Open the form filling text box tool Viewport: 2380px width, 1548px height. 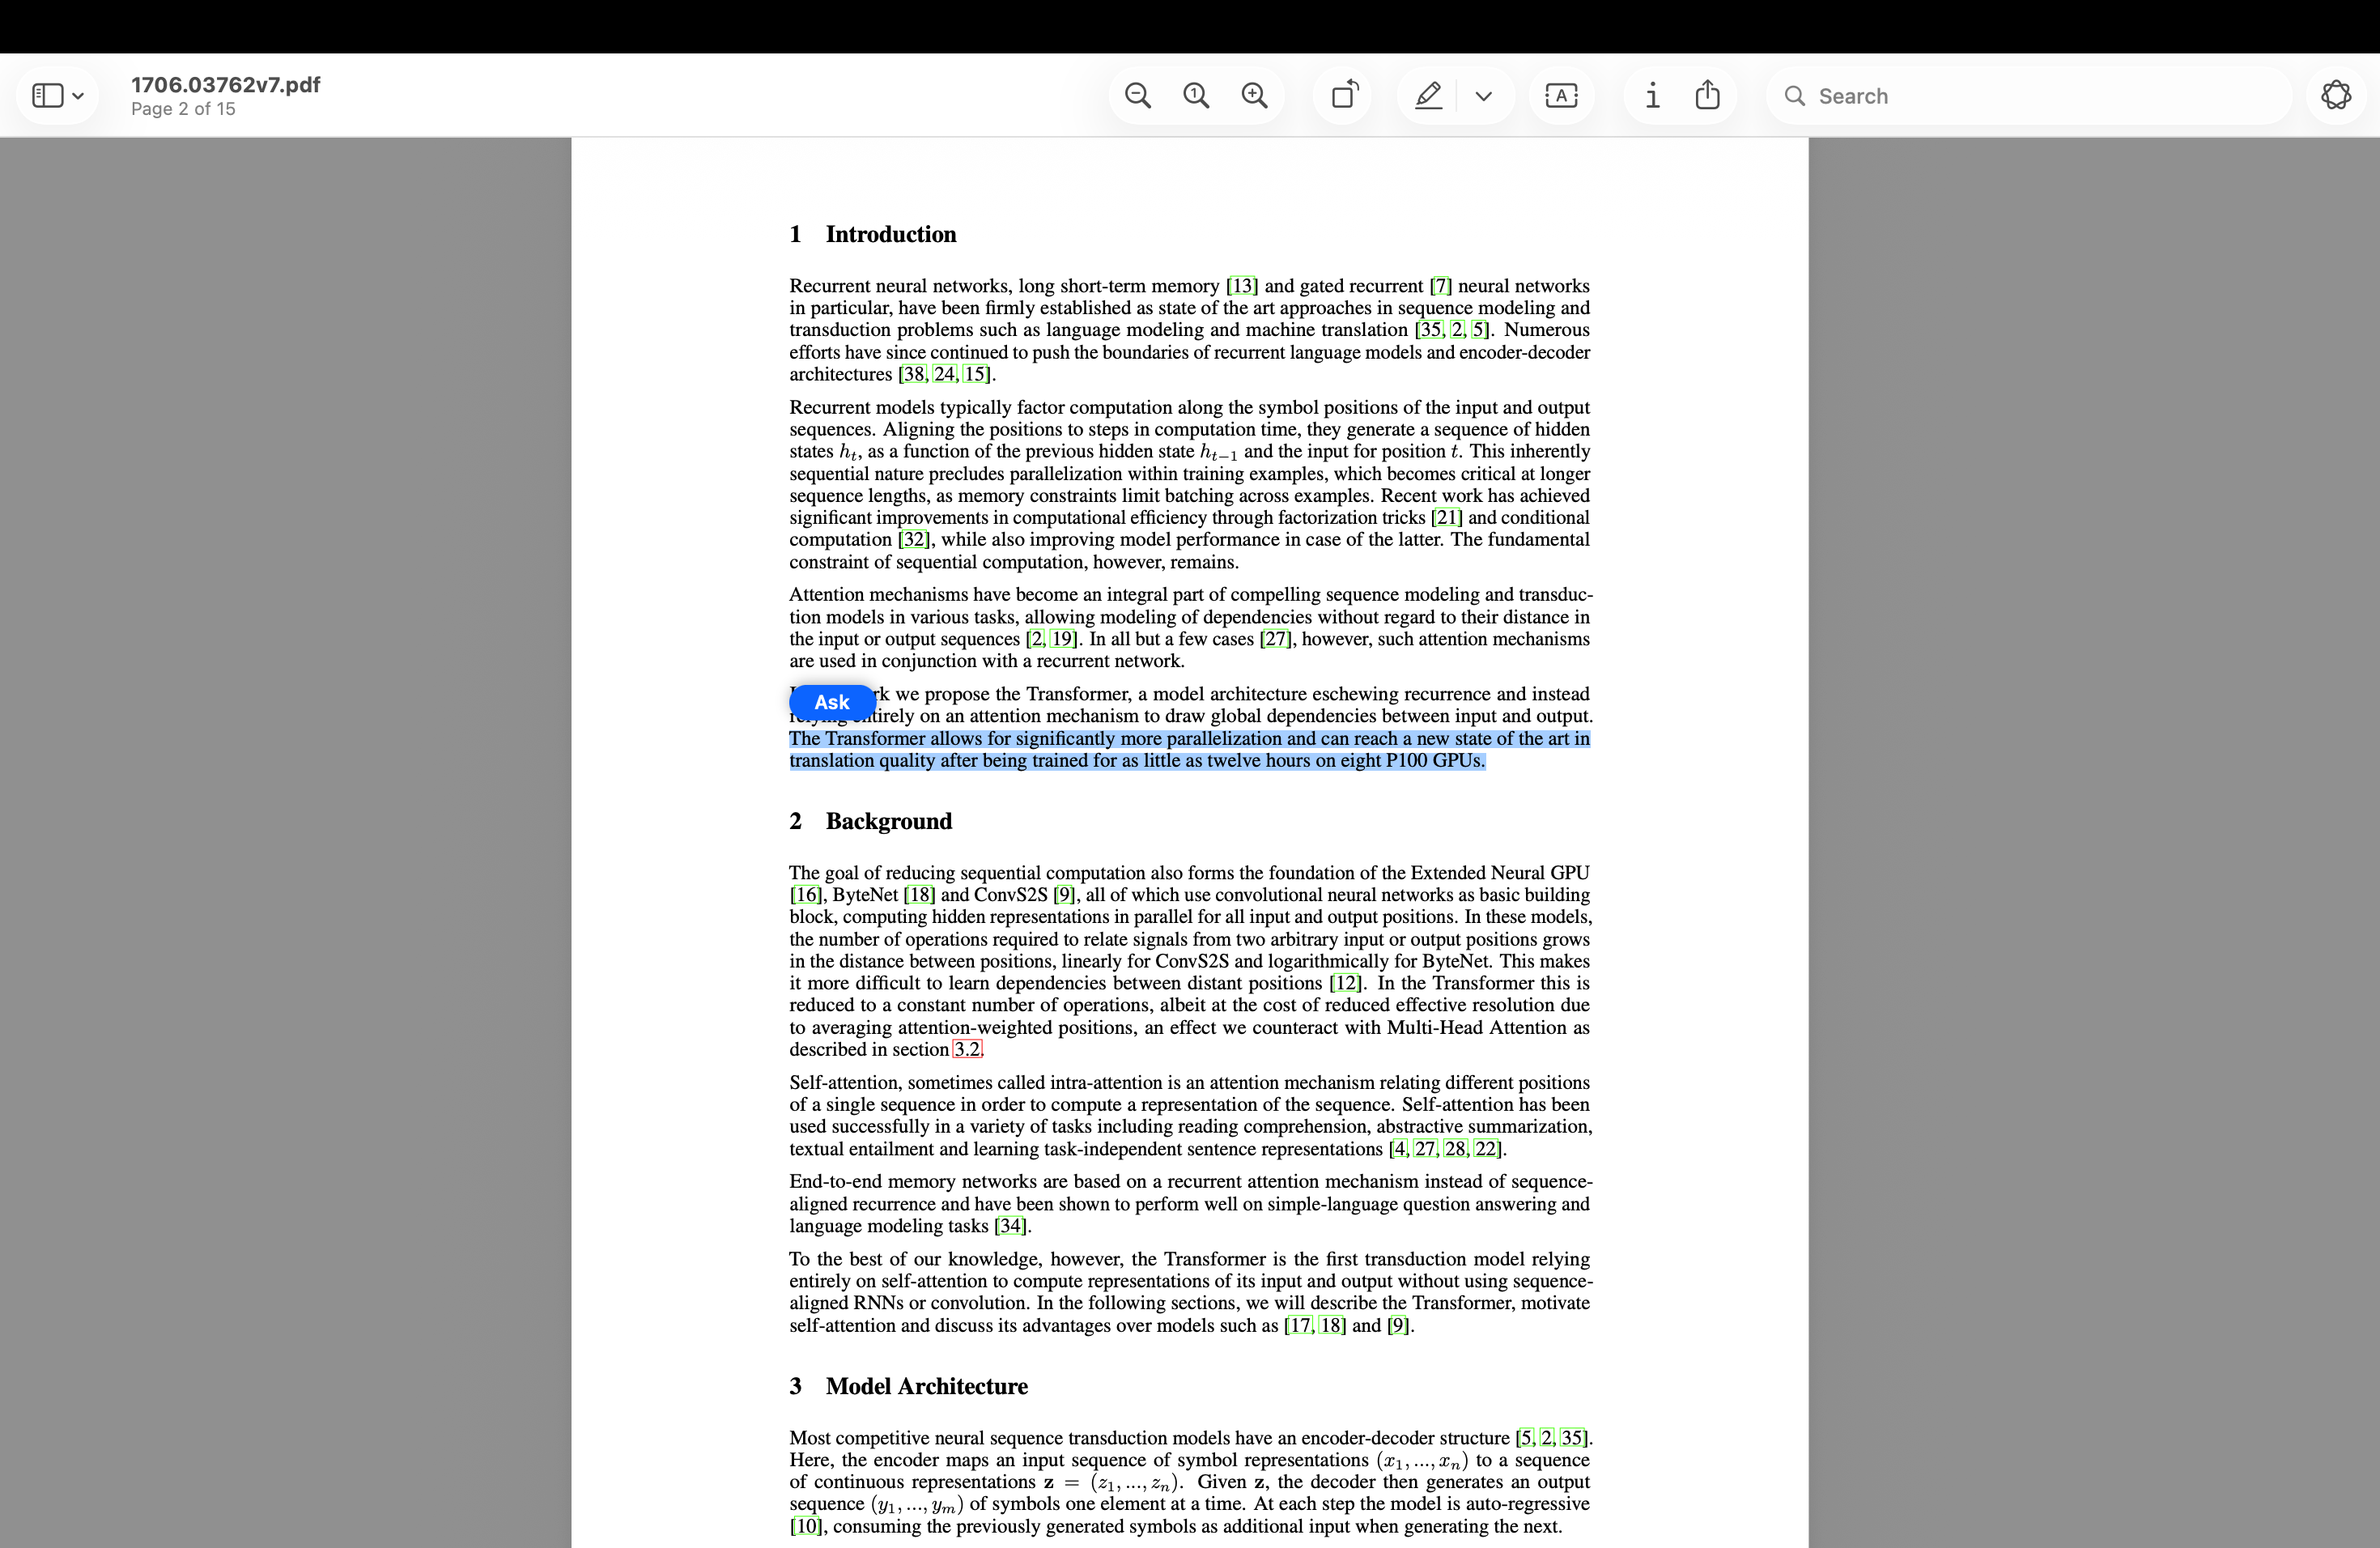[x=1561, y=96]
